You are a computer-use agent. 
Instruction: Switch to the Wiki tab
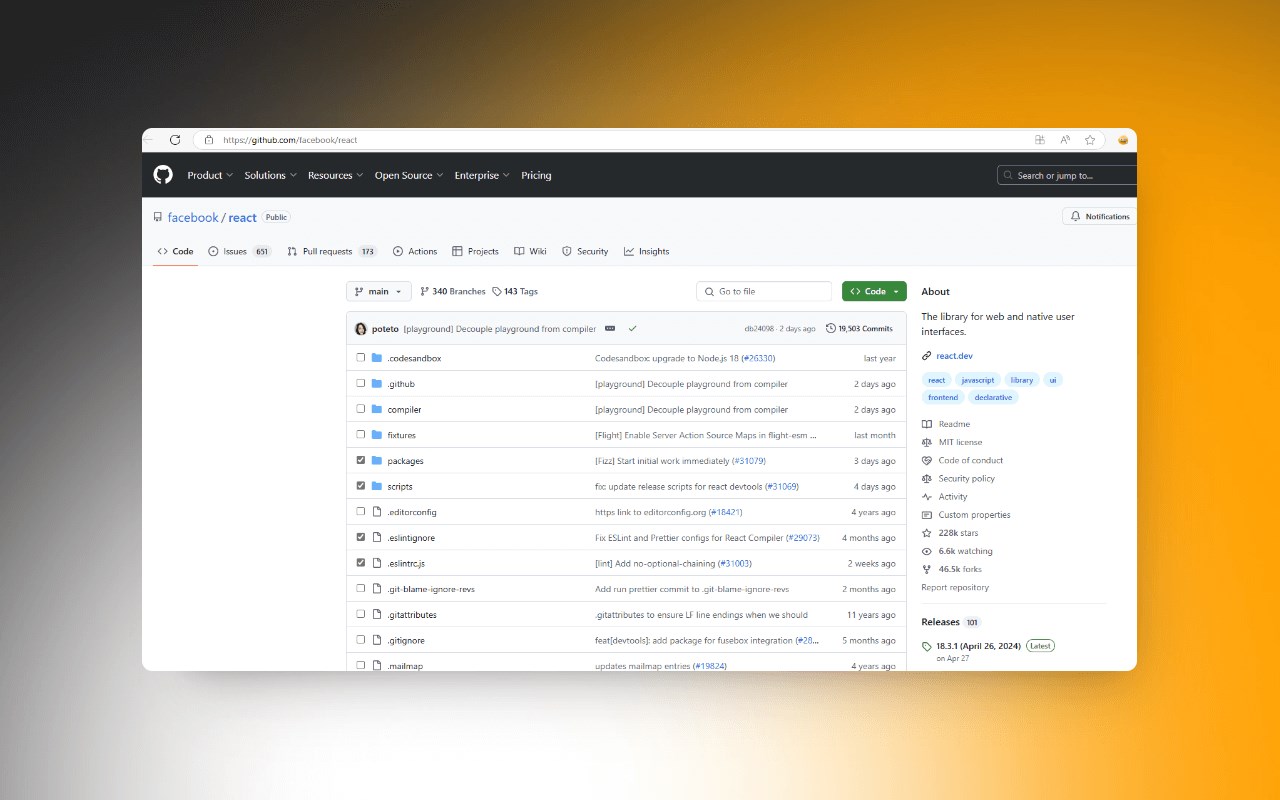point(530,251)
